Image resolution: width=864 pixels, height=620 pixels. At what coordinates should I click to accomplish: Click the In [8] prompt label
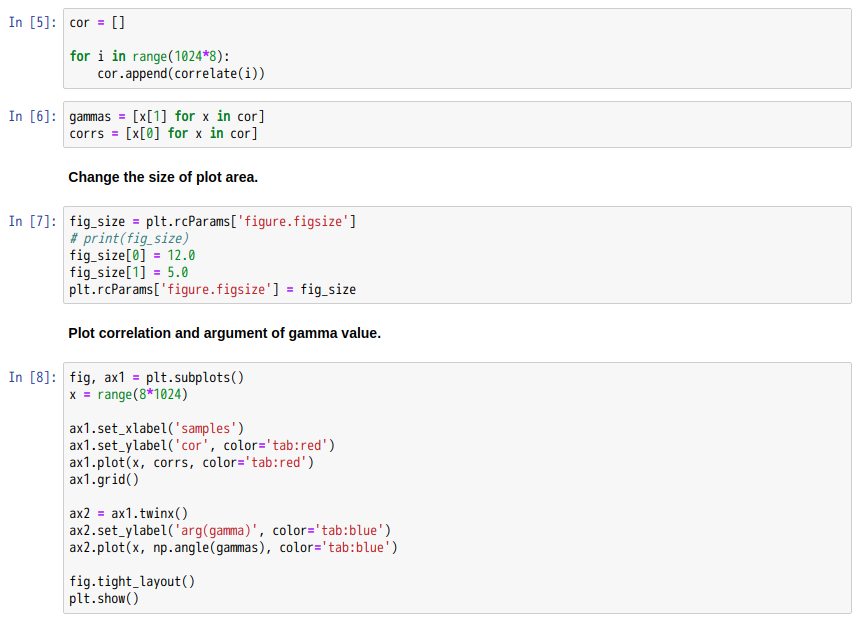[x=32, y=378]
